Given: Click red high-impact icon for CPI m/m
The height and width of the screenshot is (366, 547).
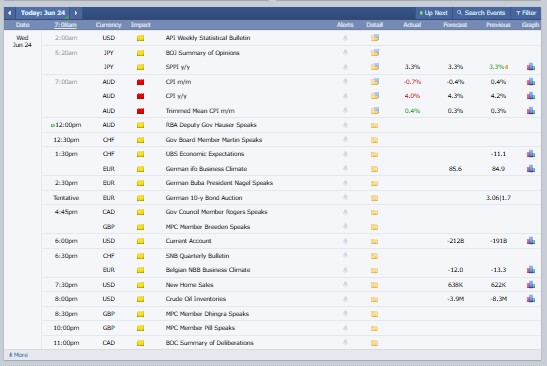Looking at the screenshot, I should click(140, 82).
